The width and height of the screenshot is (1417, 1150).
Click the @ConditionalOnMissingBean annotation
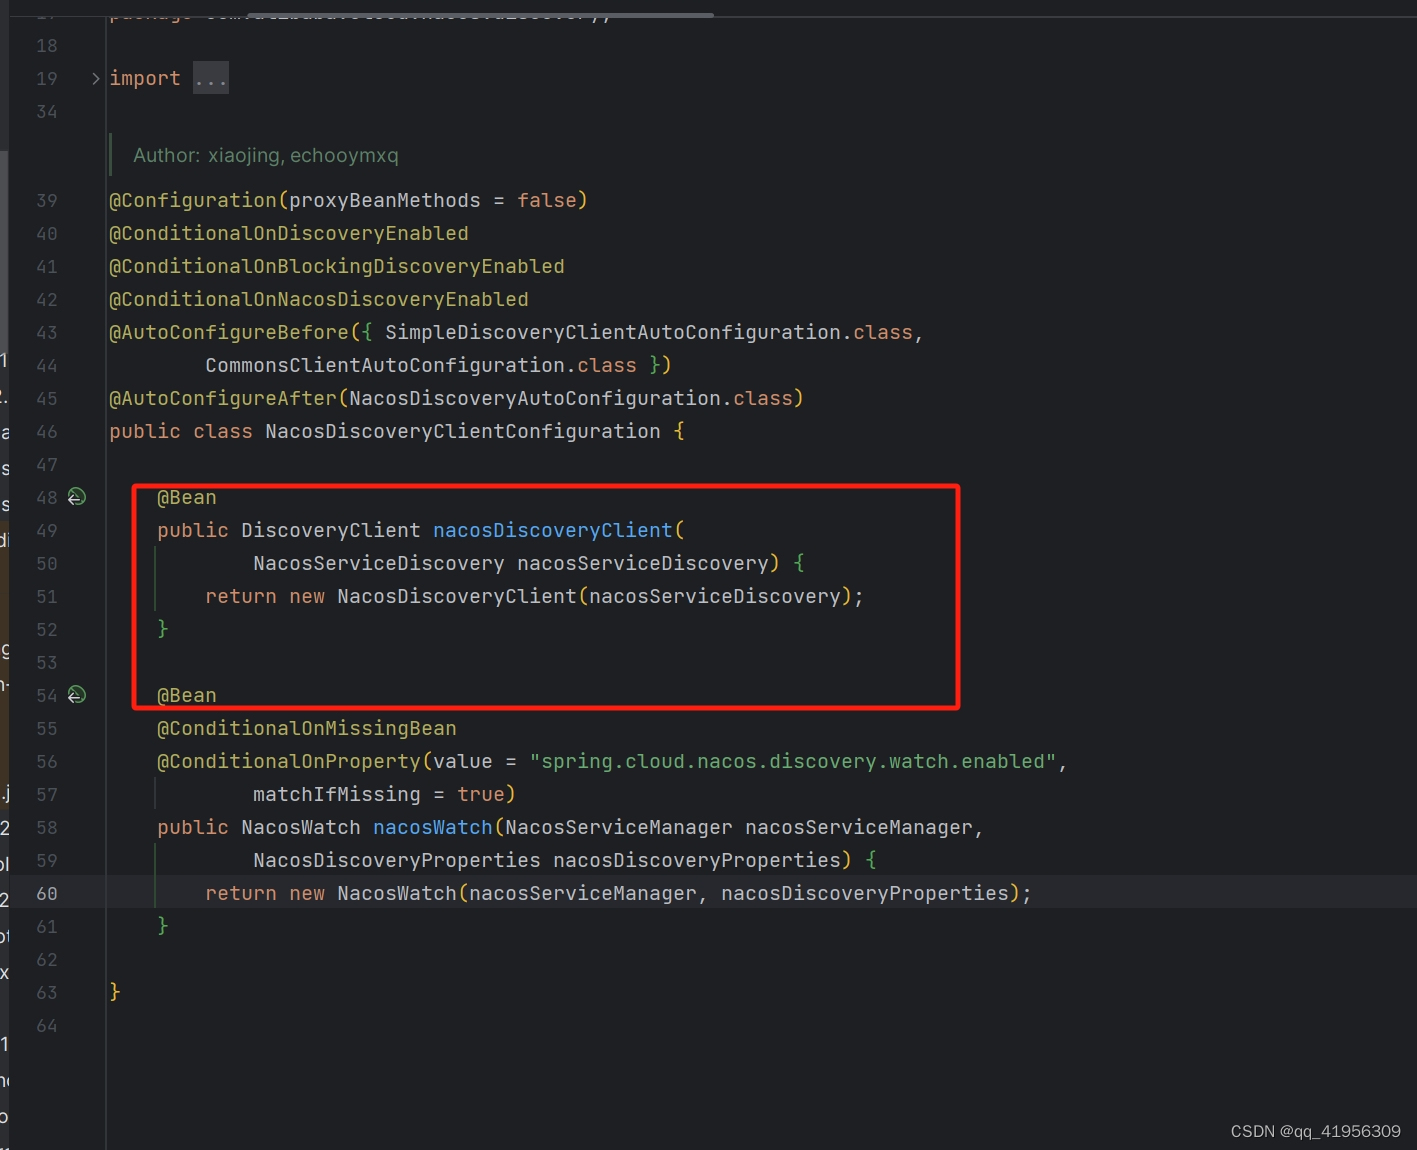tap(307, 729)
